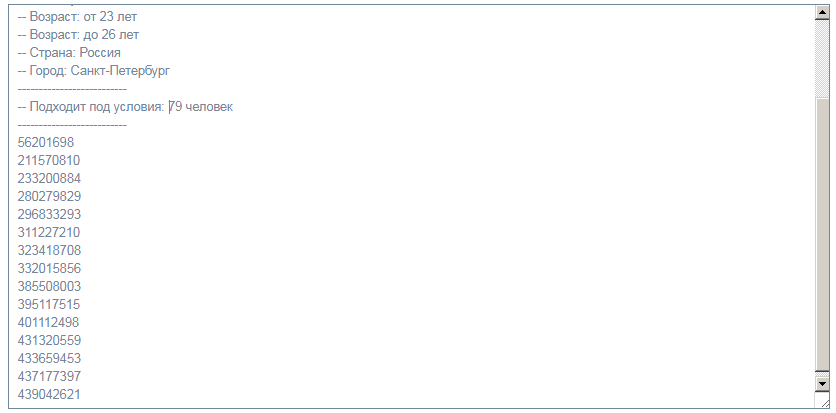The image size is (836, 413).
Task: Click on ID 332015856
Action: point(49,268)
